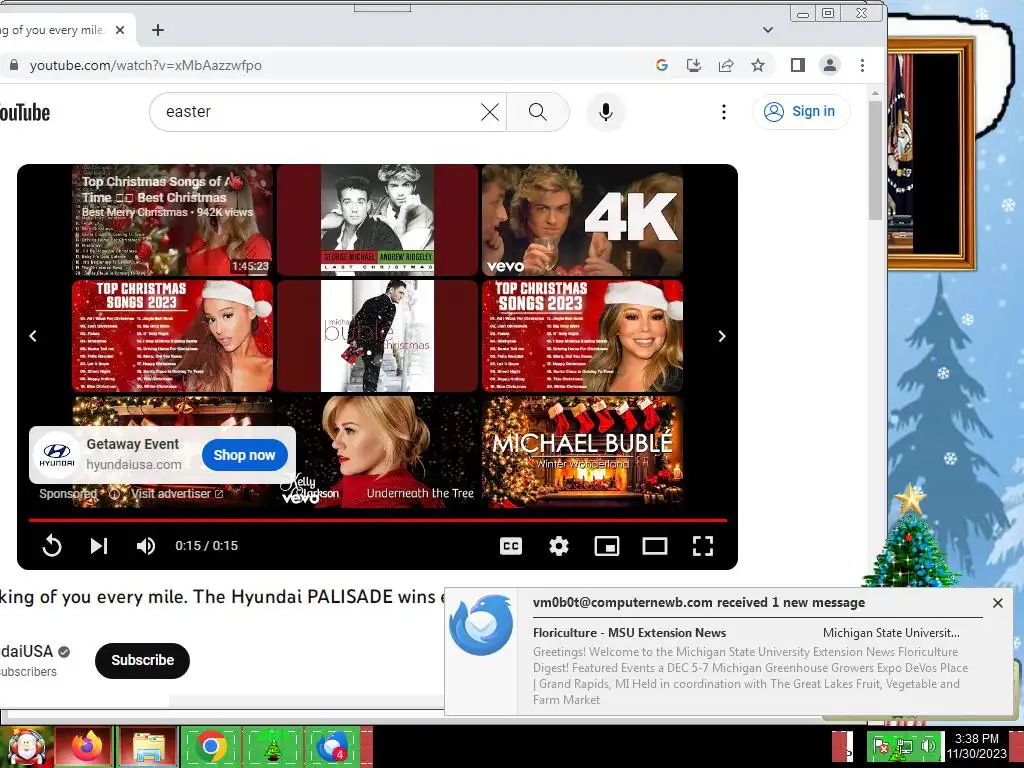
Task: Click the video title text
Action: click(222, 597)
